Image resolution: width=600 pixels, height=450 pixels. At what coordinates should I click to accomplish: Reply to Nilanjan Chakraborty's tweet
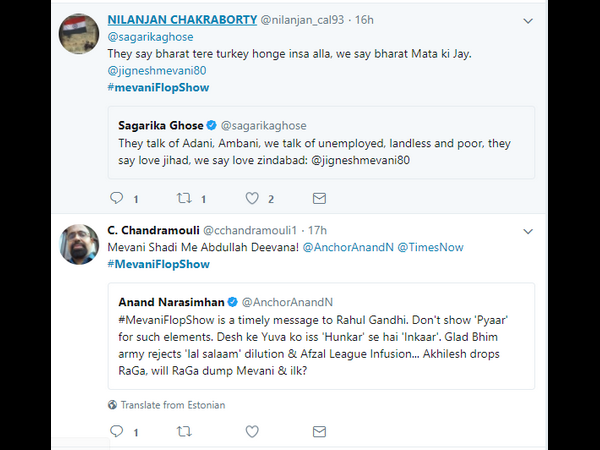click(x=116, y=199)
